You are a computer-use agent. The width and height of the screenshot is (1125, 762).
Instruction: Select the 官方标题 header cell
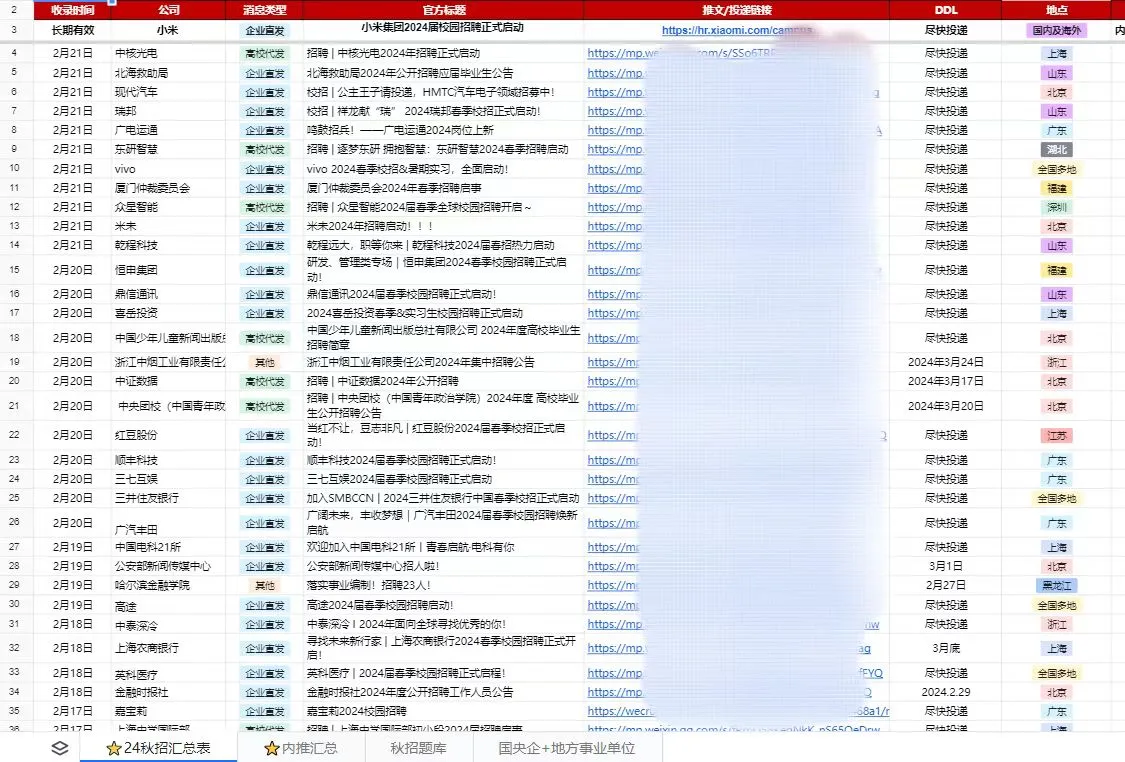pyautogui.click(x=444, y=10)
